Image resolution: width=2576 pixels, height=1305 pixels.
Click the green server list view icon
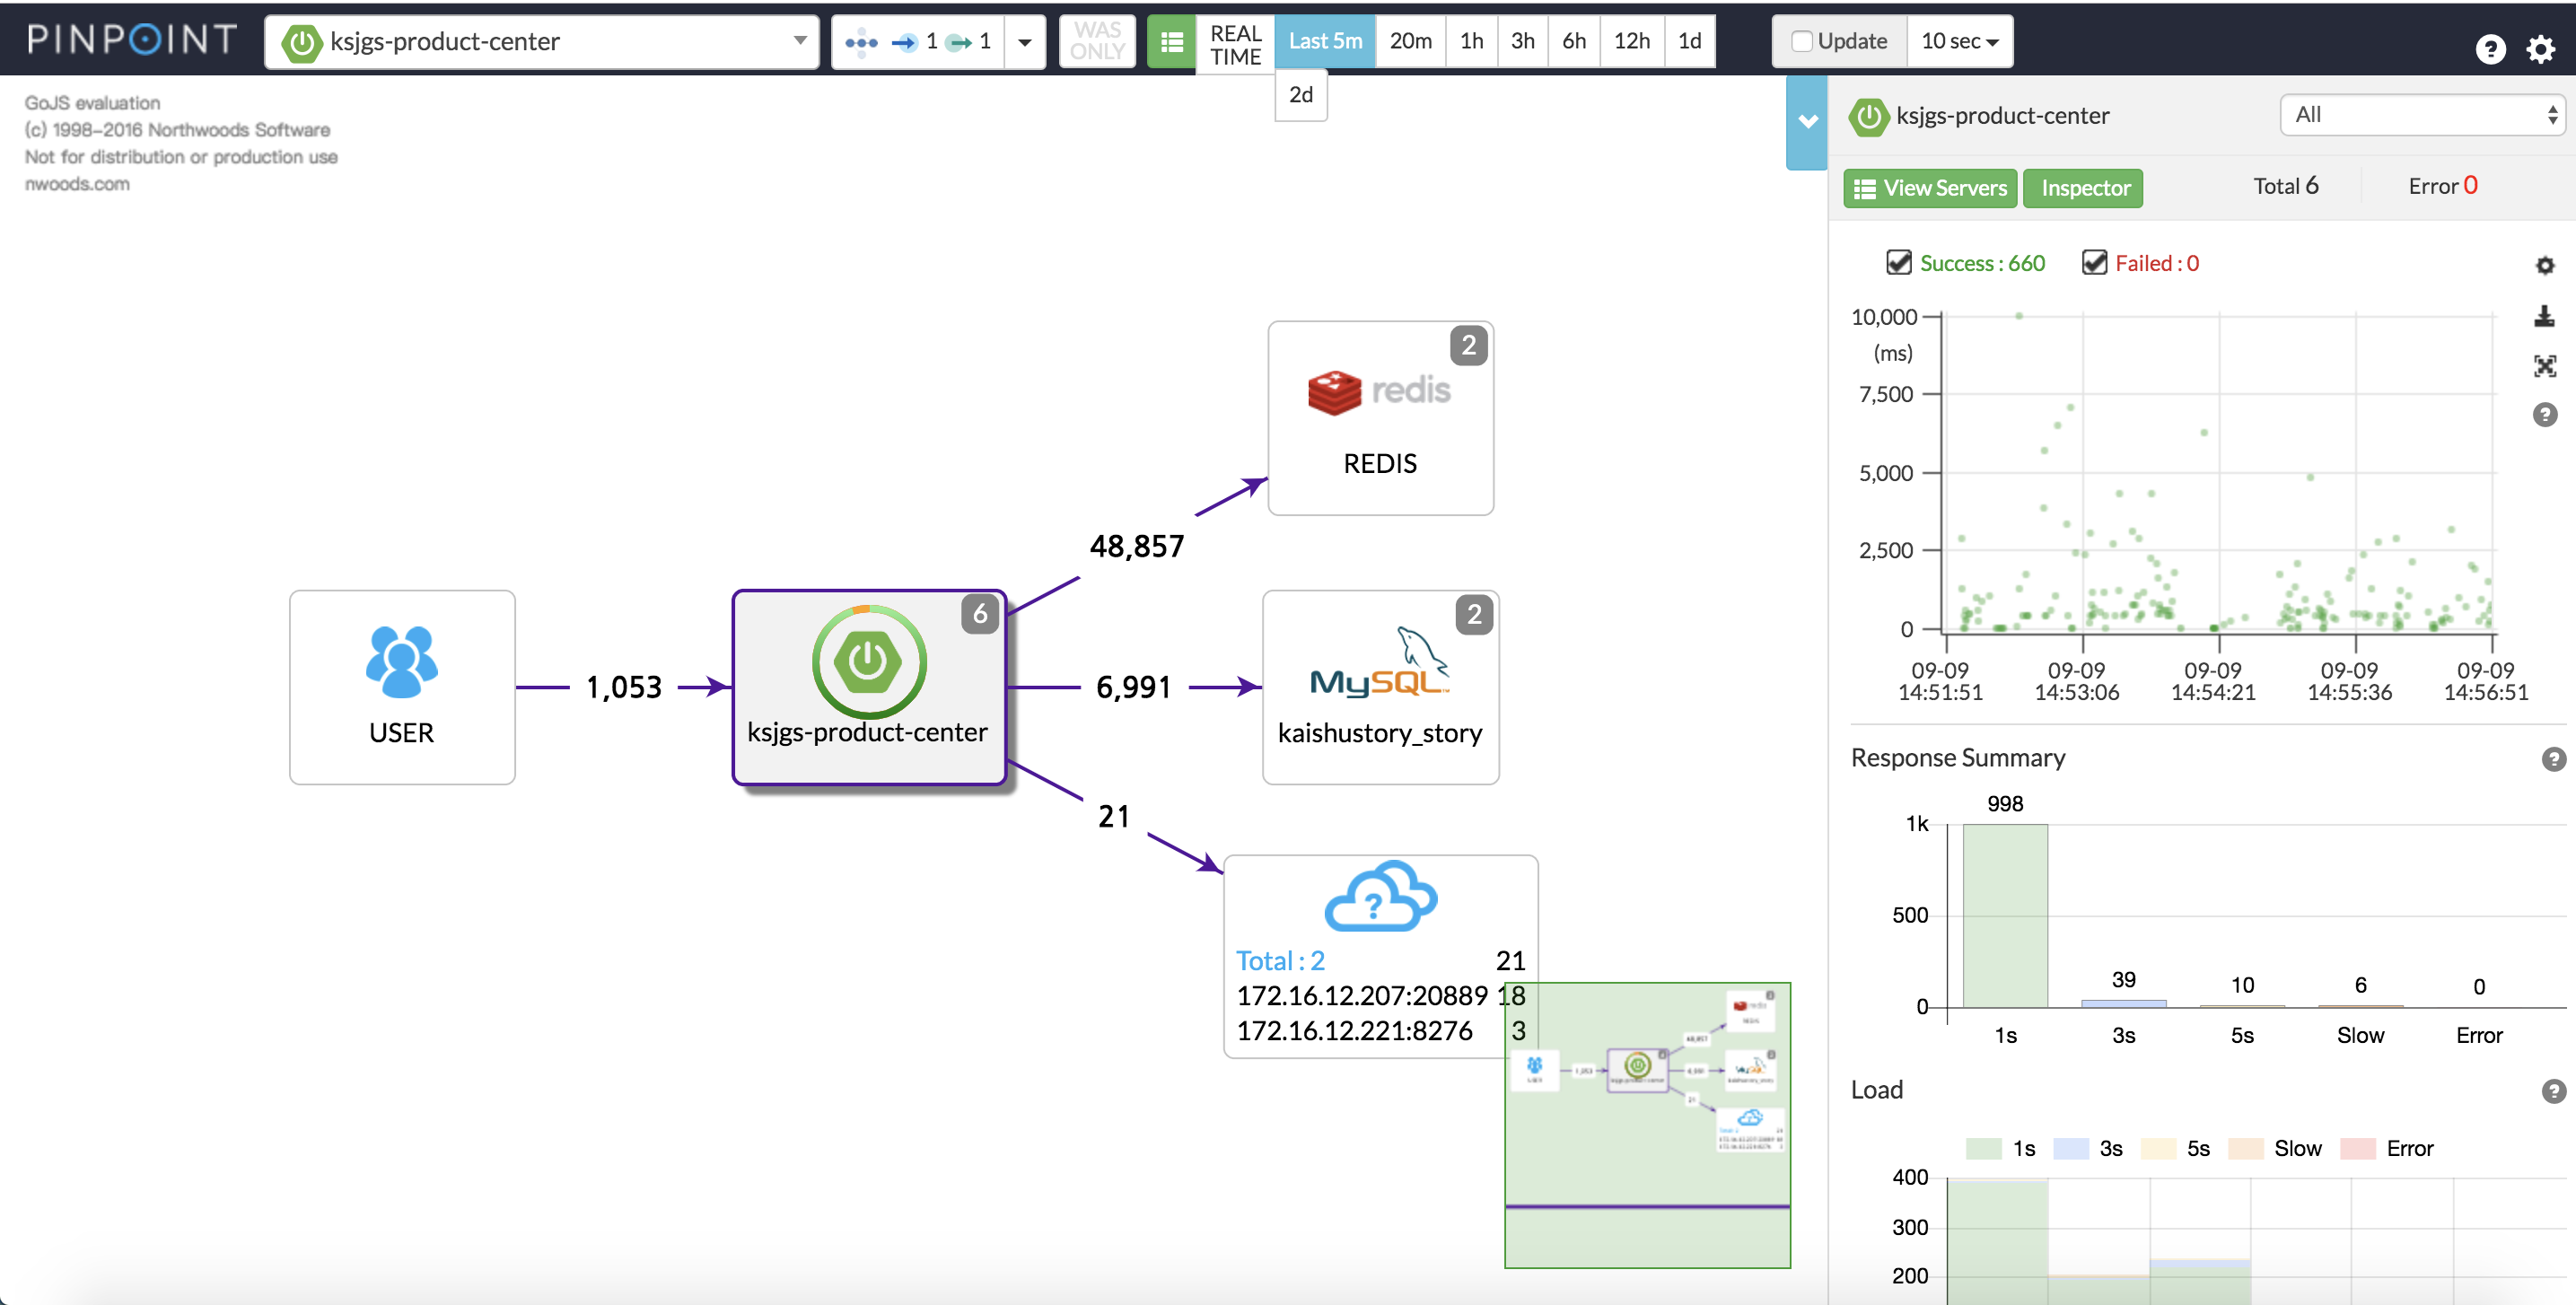(1171, 41)
